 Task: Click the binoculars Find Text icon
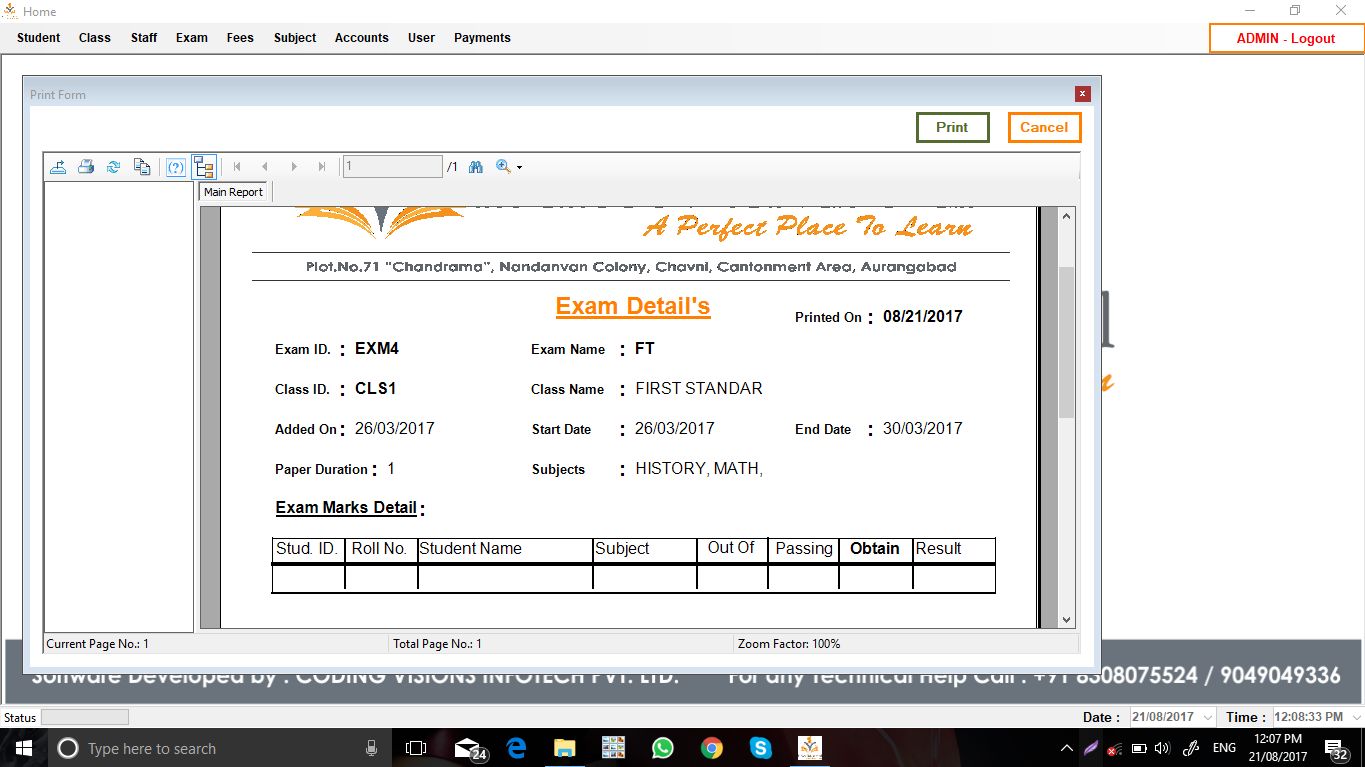[x=476, y=167]
